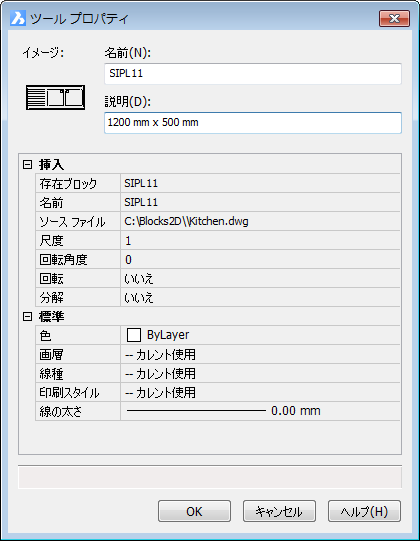Open help with ヘルプ(H) button

(364, 511)
